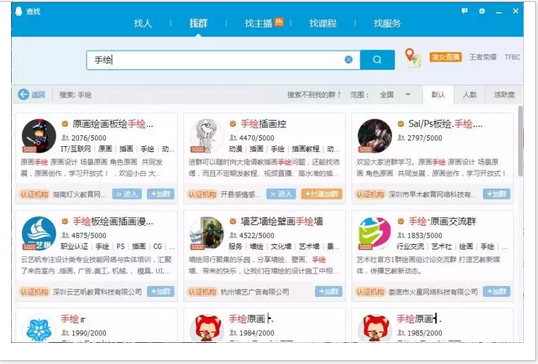Open the 手绘插画控 group avatar
The image size is (538, 364).
(207, 136)
